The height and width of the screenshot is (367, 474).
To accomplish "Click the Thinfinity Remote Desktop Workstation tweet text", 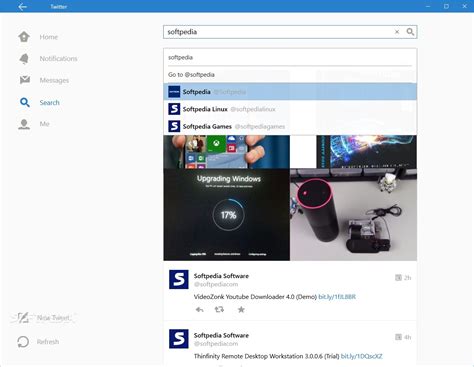I will (267, 356).
